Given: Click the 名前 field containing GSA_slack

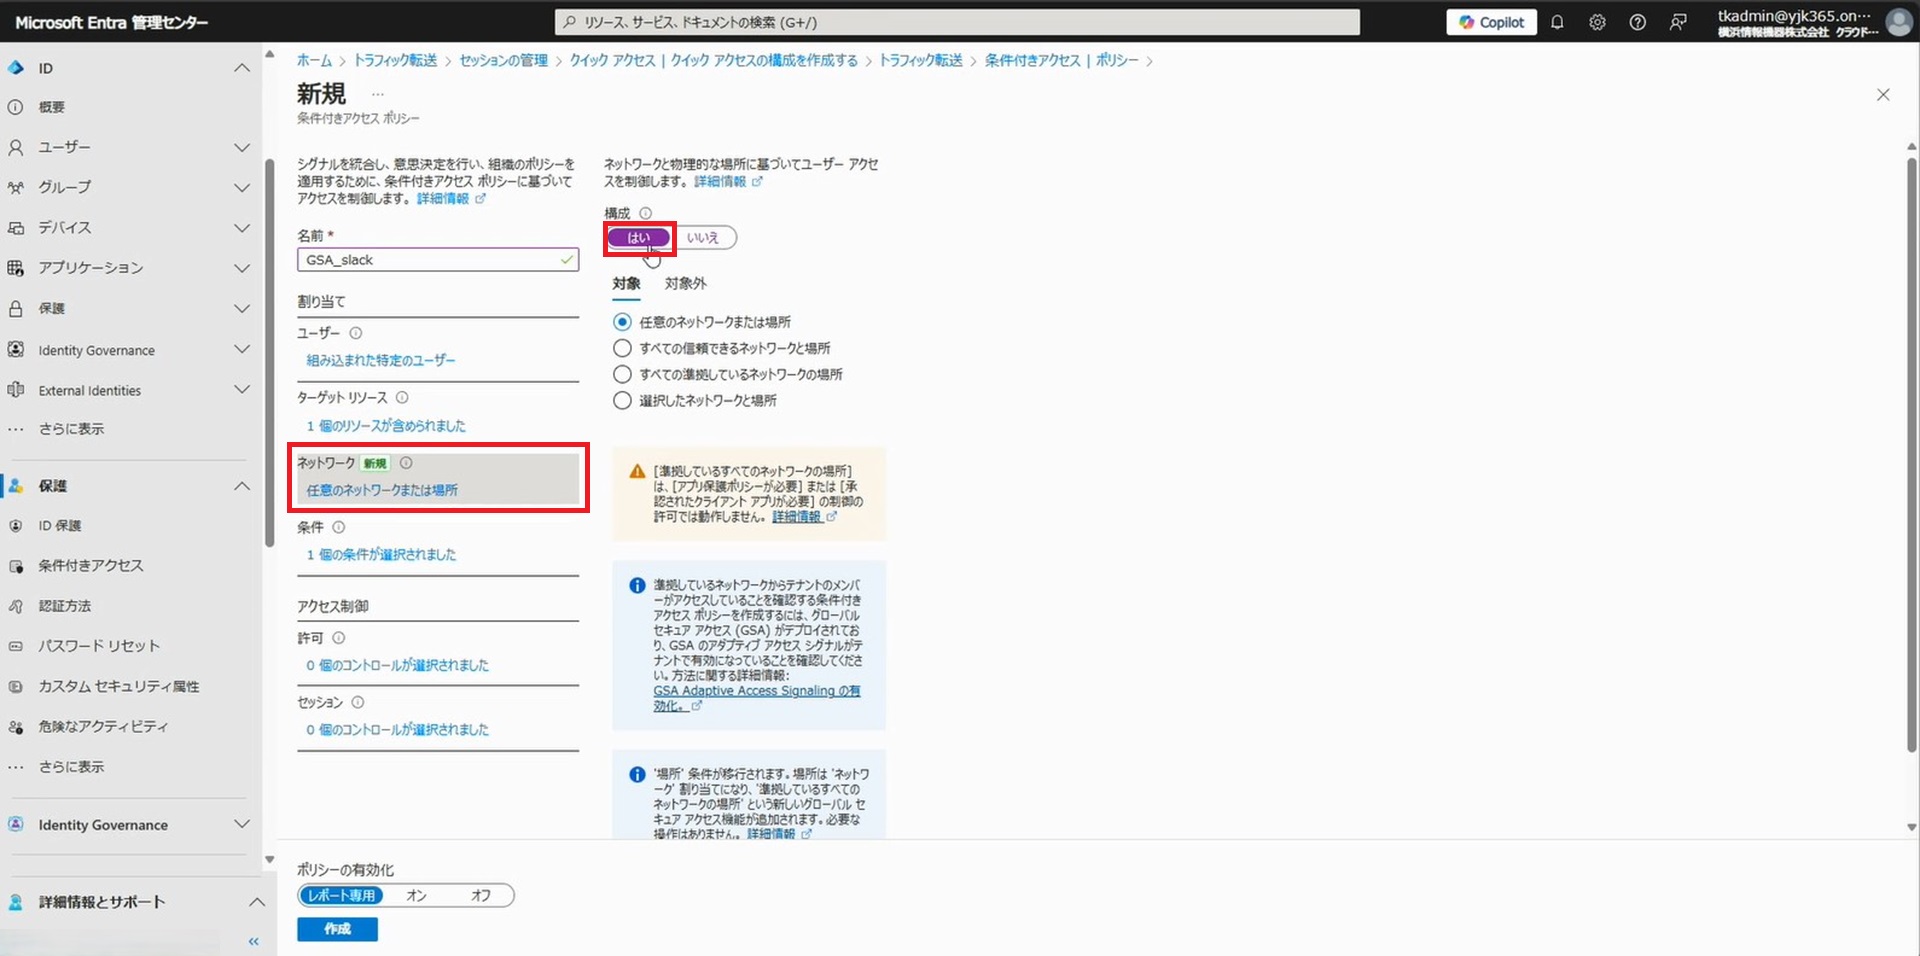Looking at the screenshot, I should click(438, 260).
